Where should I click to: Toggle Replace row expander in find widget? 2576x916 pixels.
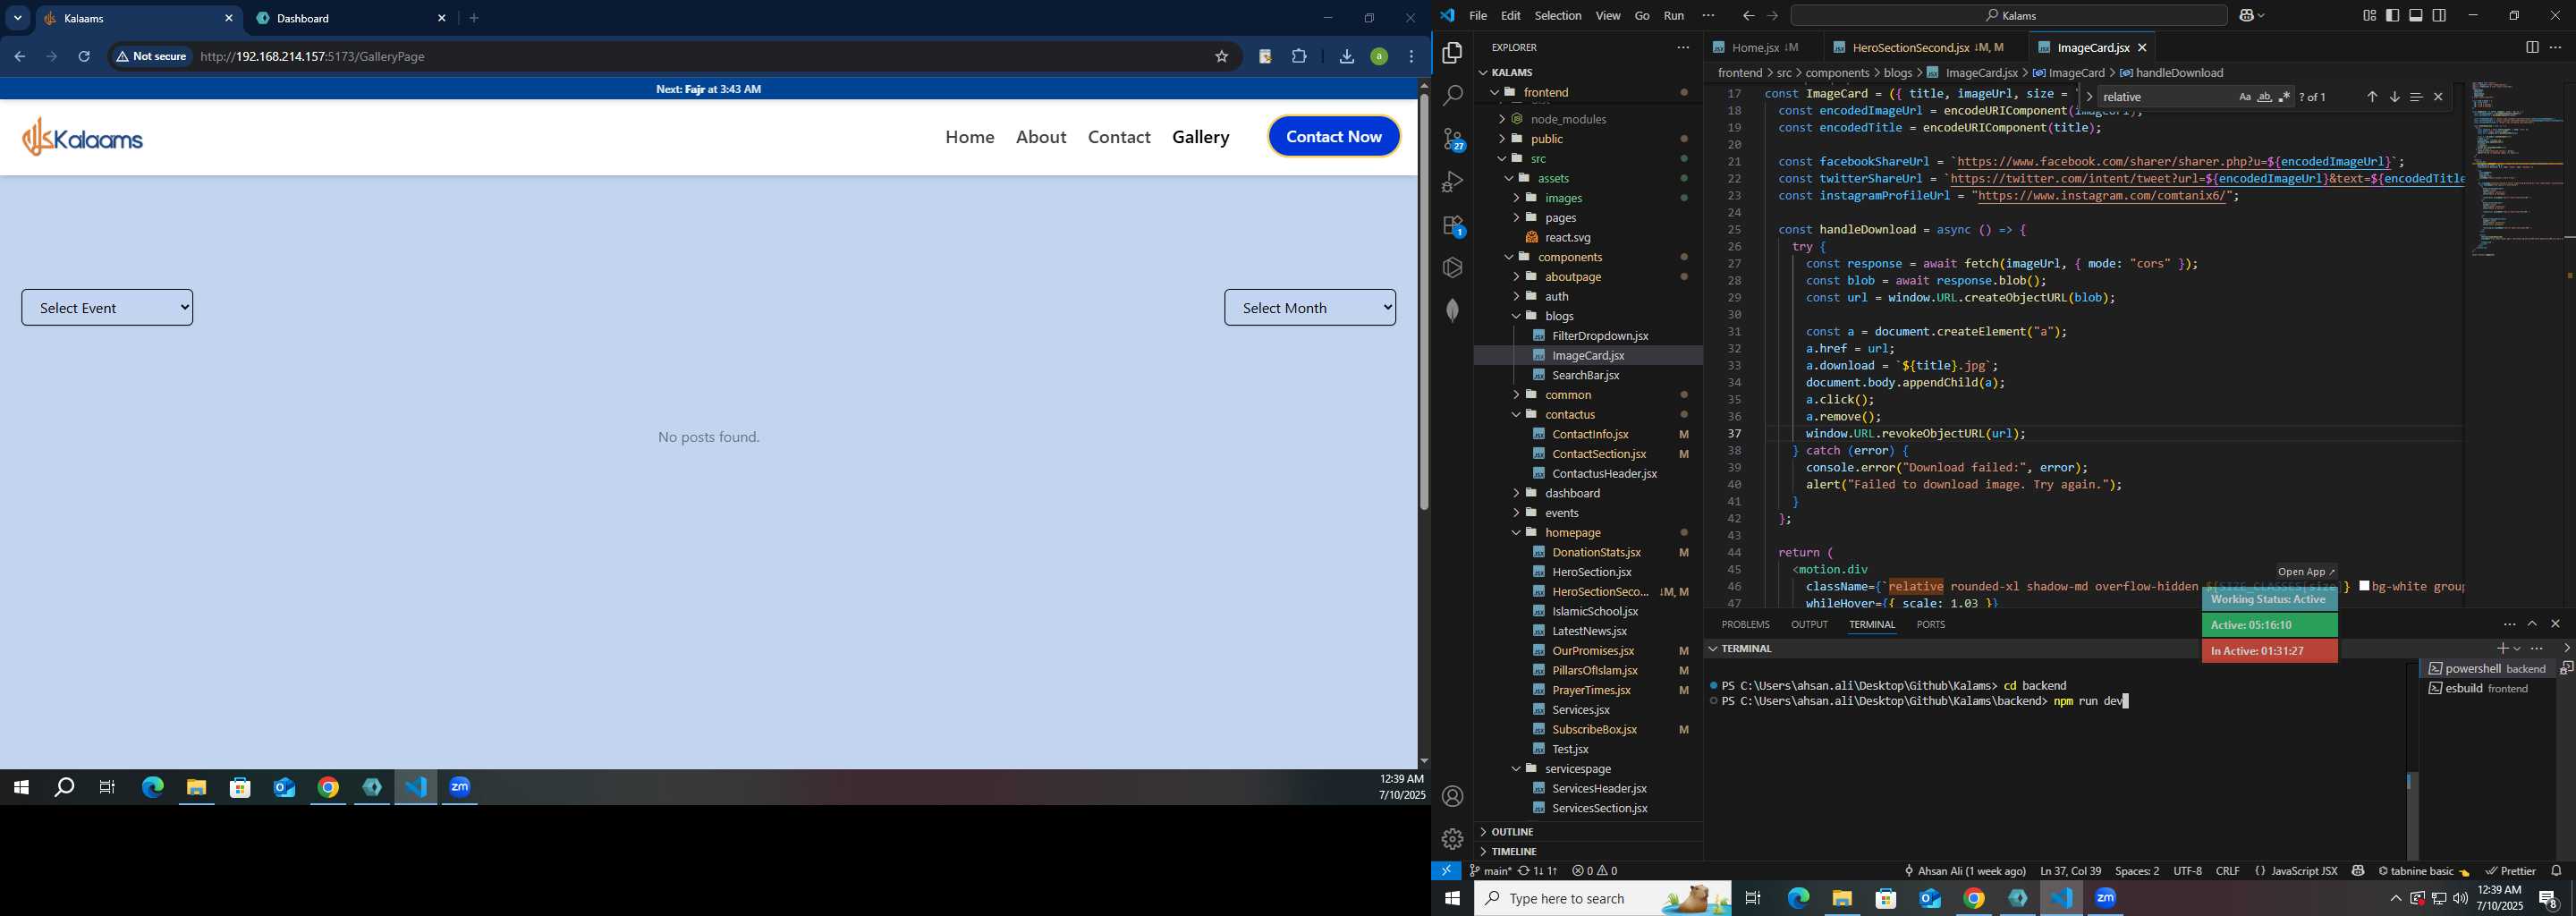pyautogui.click(x=2089, y=97)
